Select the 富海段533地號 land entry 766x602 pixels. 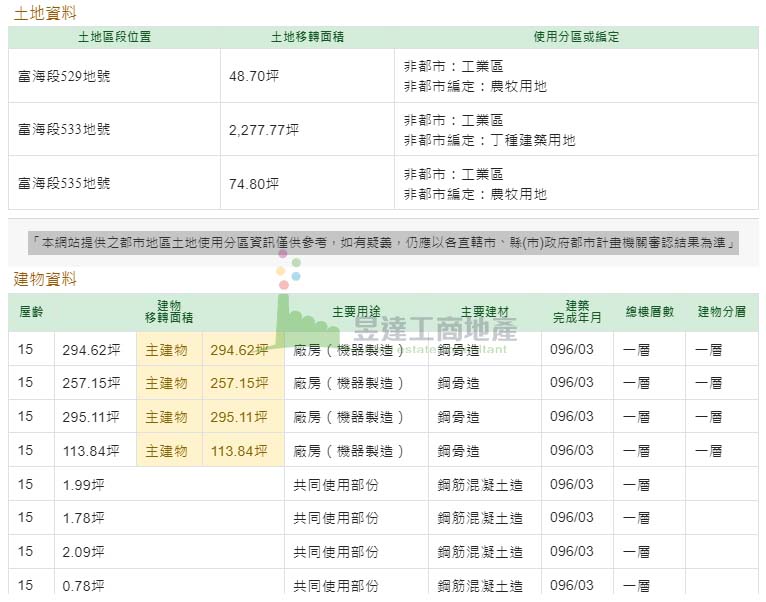click(x=64, y=130)
